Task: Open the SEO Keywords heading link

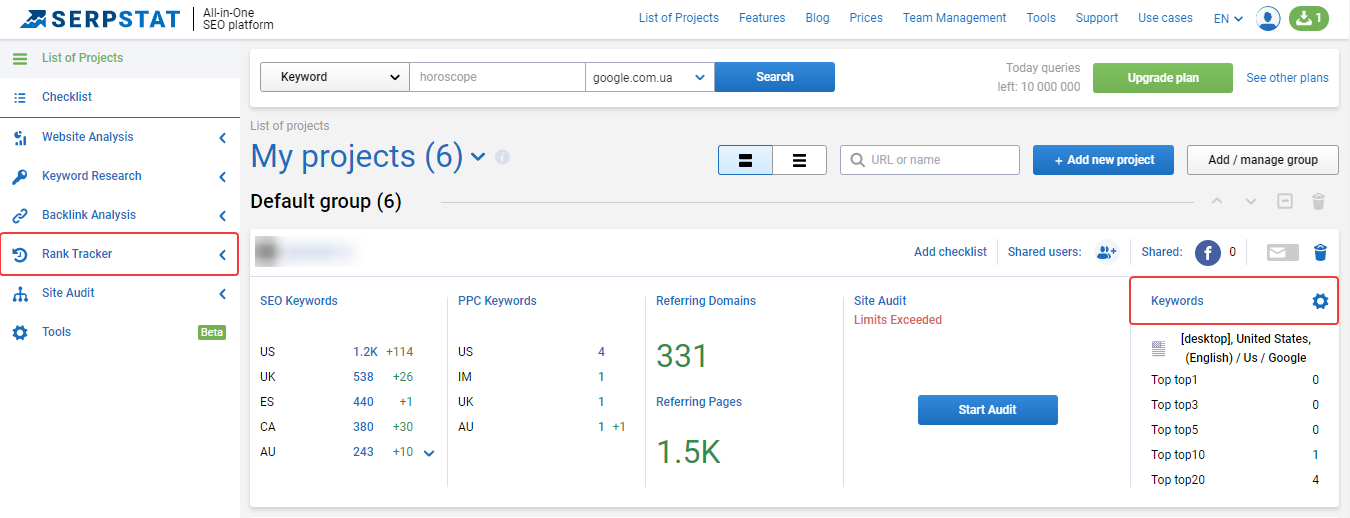Action: [299, 301]
